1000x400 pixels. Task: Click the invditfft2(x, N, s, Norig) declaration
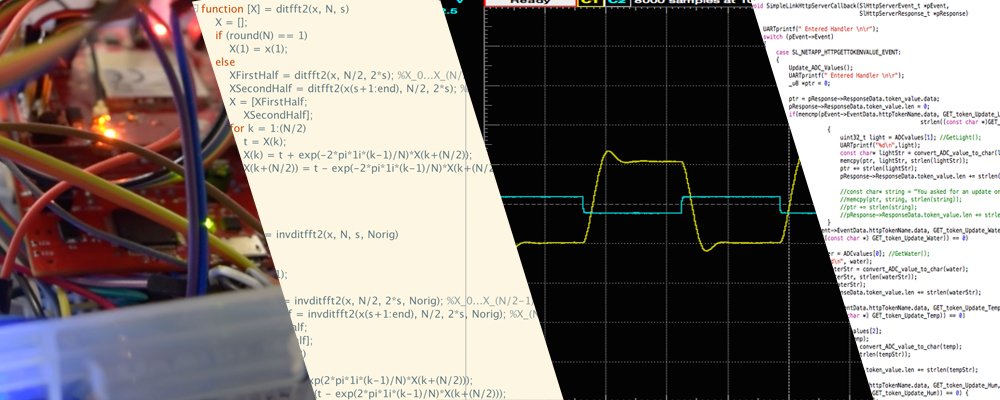coord(337,235)
